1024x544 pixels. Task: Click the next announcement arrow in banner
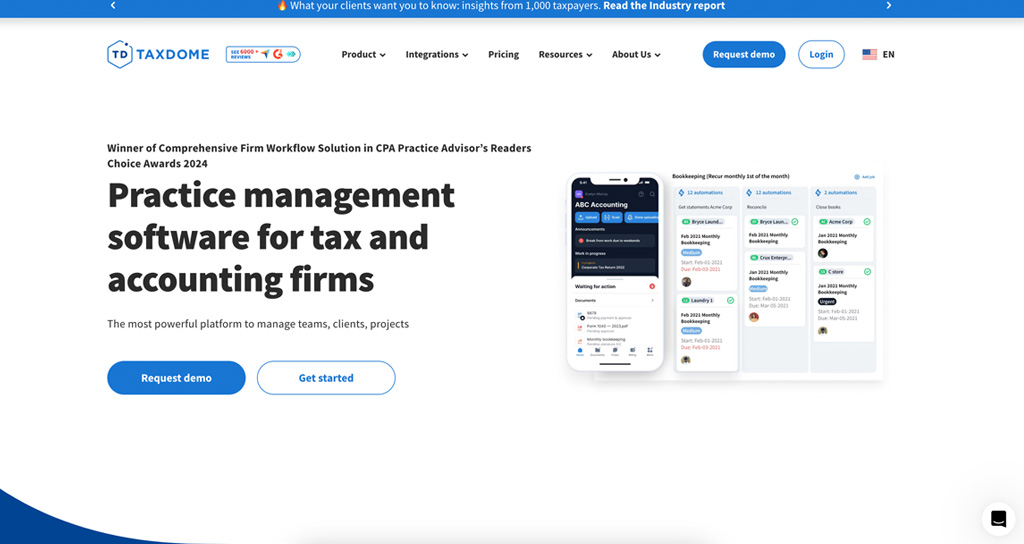888,6
